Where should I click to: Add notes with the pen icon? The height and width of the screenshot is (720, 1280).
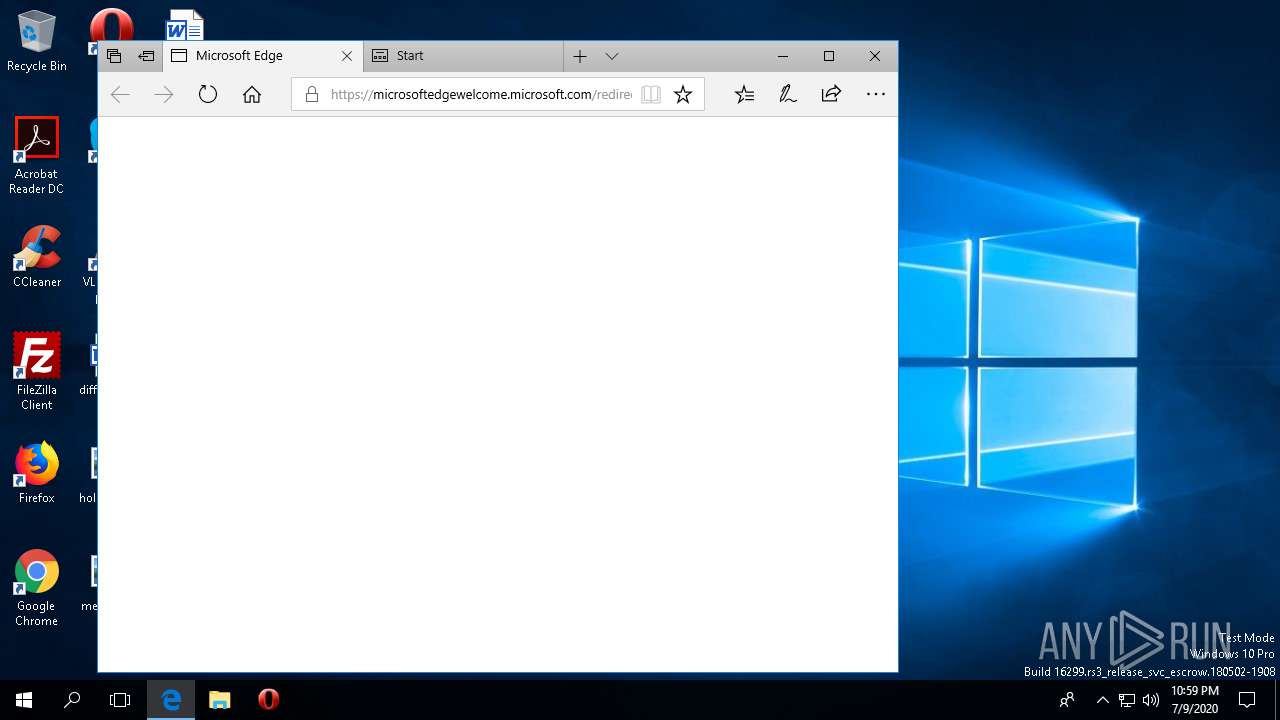[788, 94]
